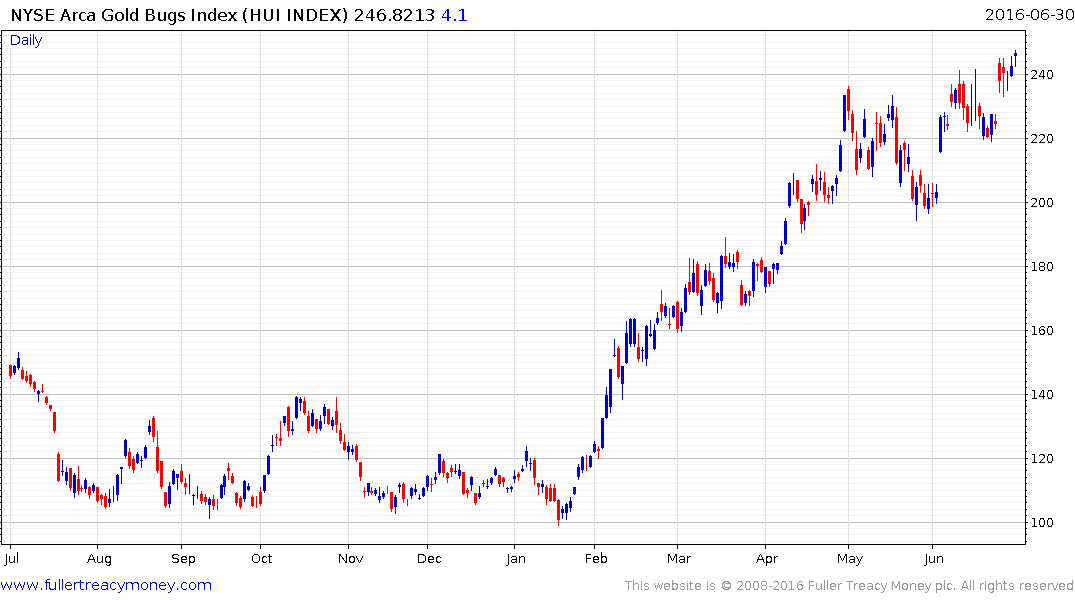Click the 120 price axis label

pyautogui.click(x=1041, y=459)
